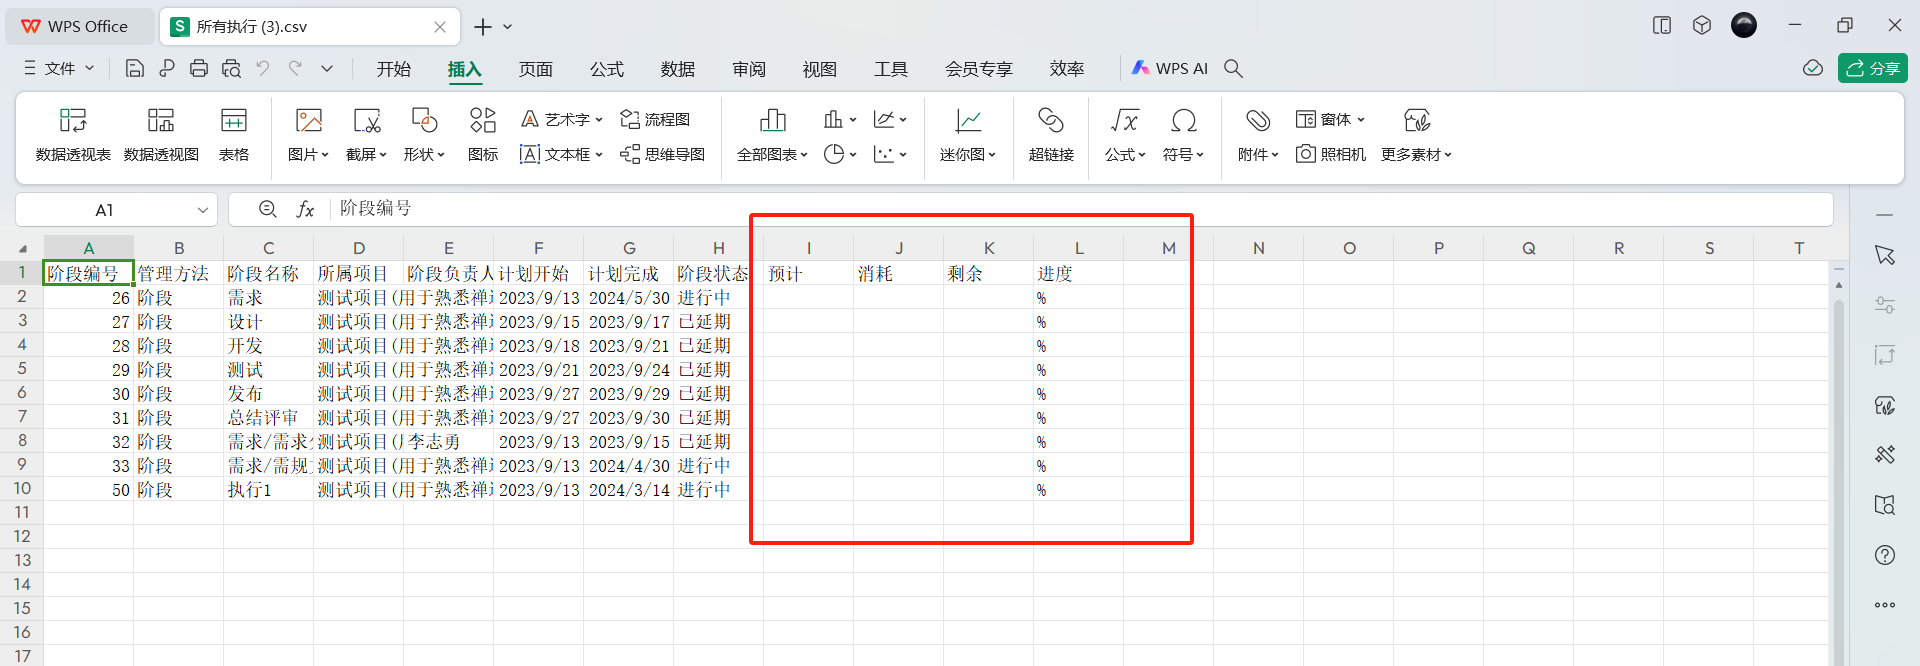
Task: Open 全部图表 all charts
Action: [772, 135]
